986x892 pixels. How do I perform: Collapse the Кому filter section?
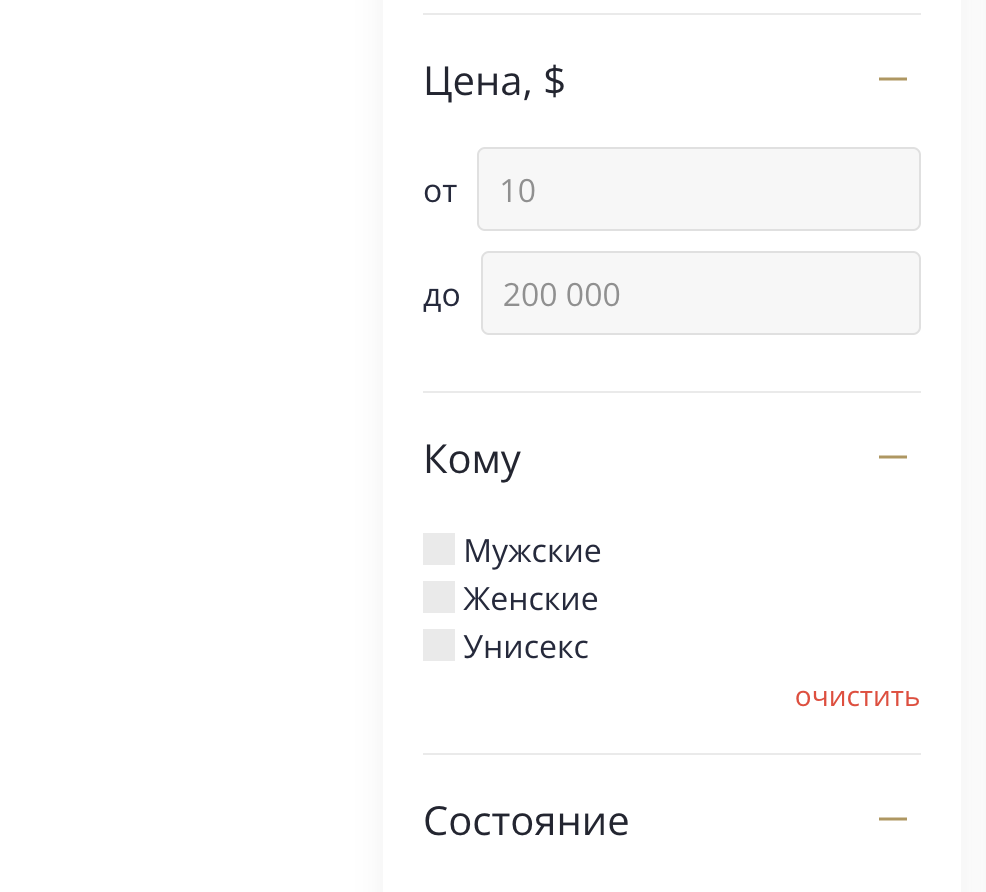point(892,458)
